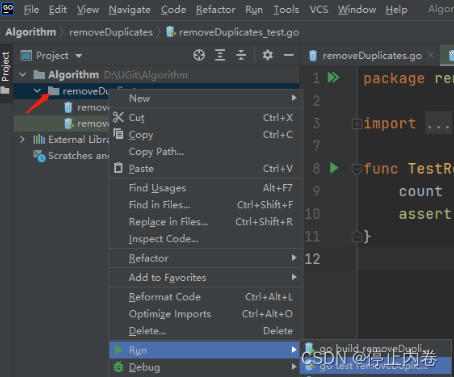Viewport: 454px width, 377px height.
Task: Click the green run arrow on line 8
Action: coord(334,168)
